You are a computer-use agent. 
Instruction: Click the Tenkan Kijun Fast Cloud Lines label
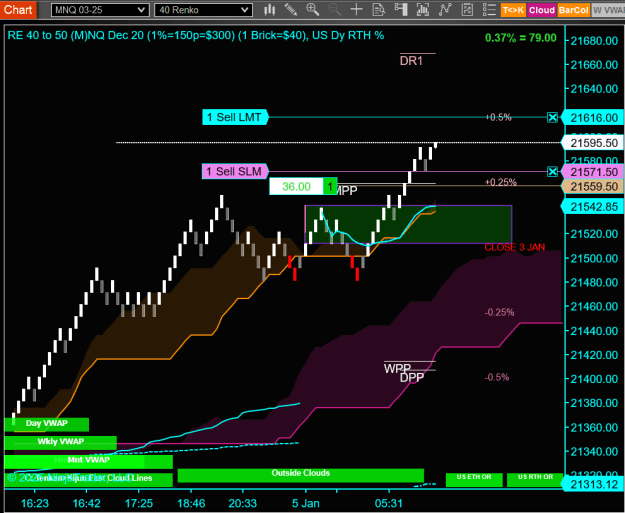click(x=88, y=479)
